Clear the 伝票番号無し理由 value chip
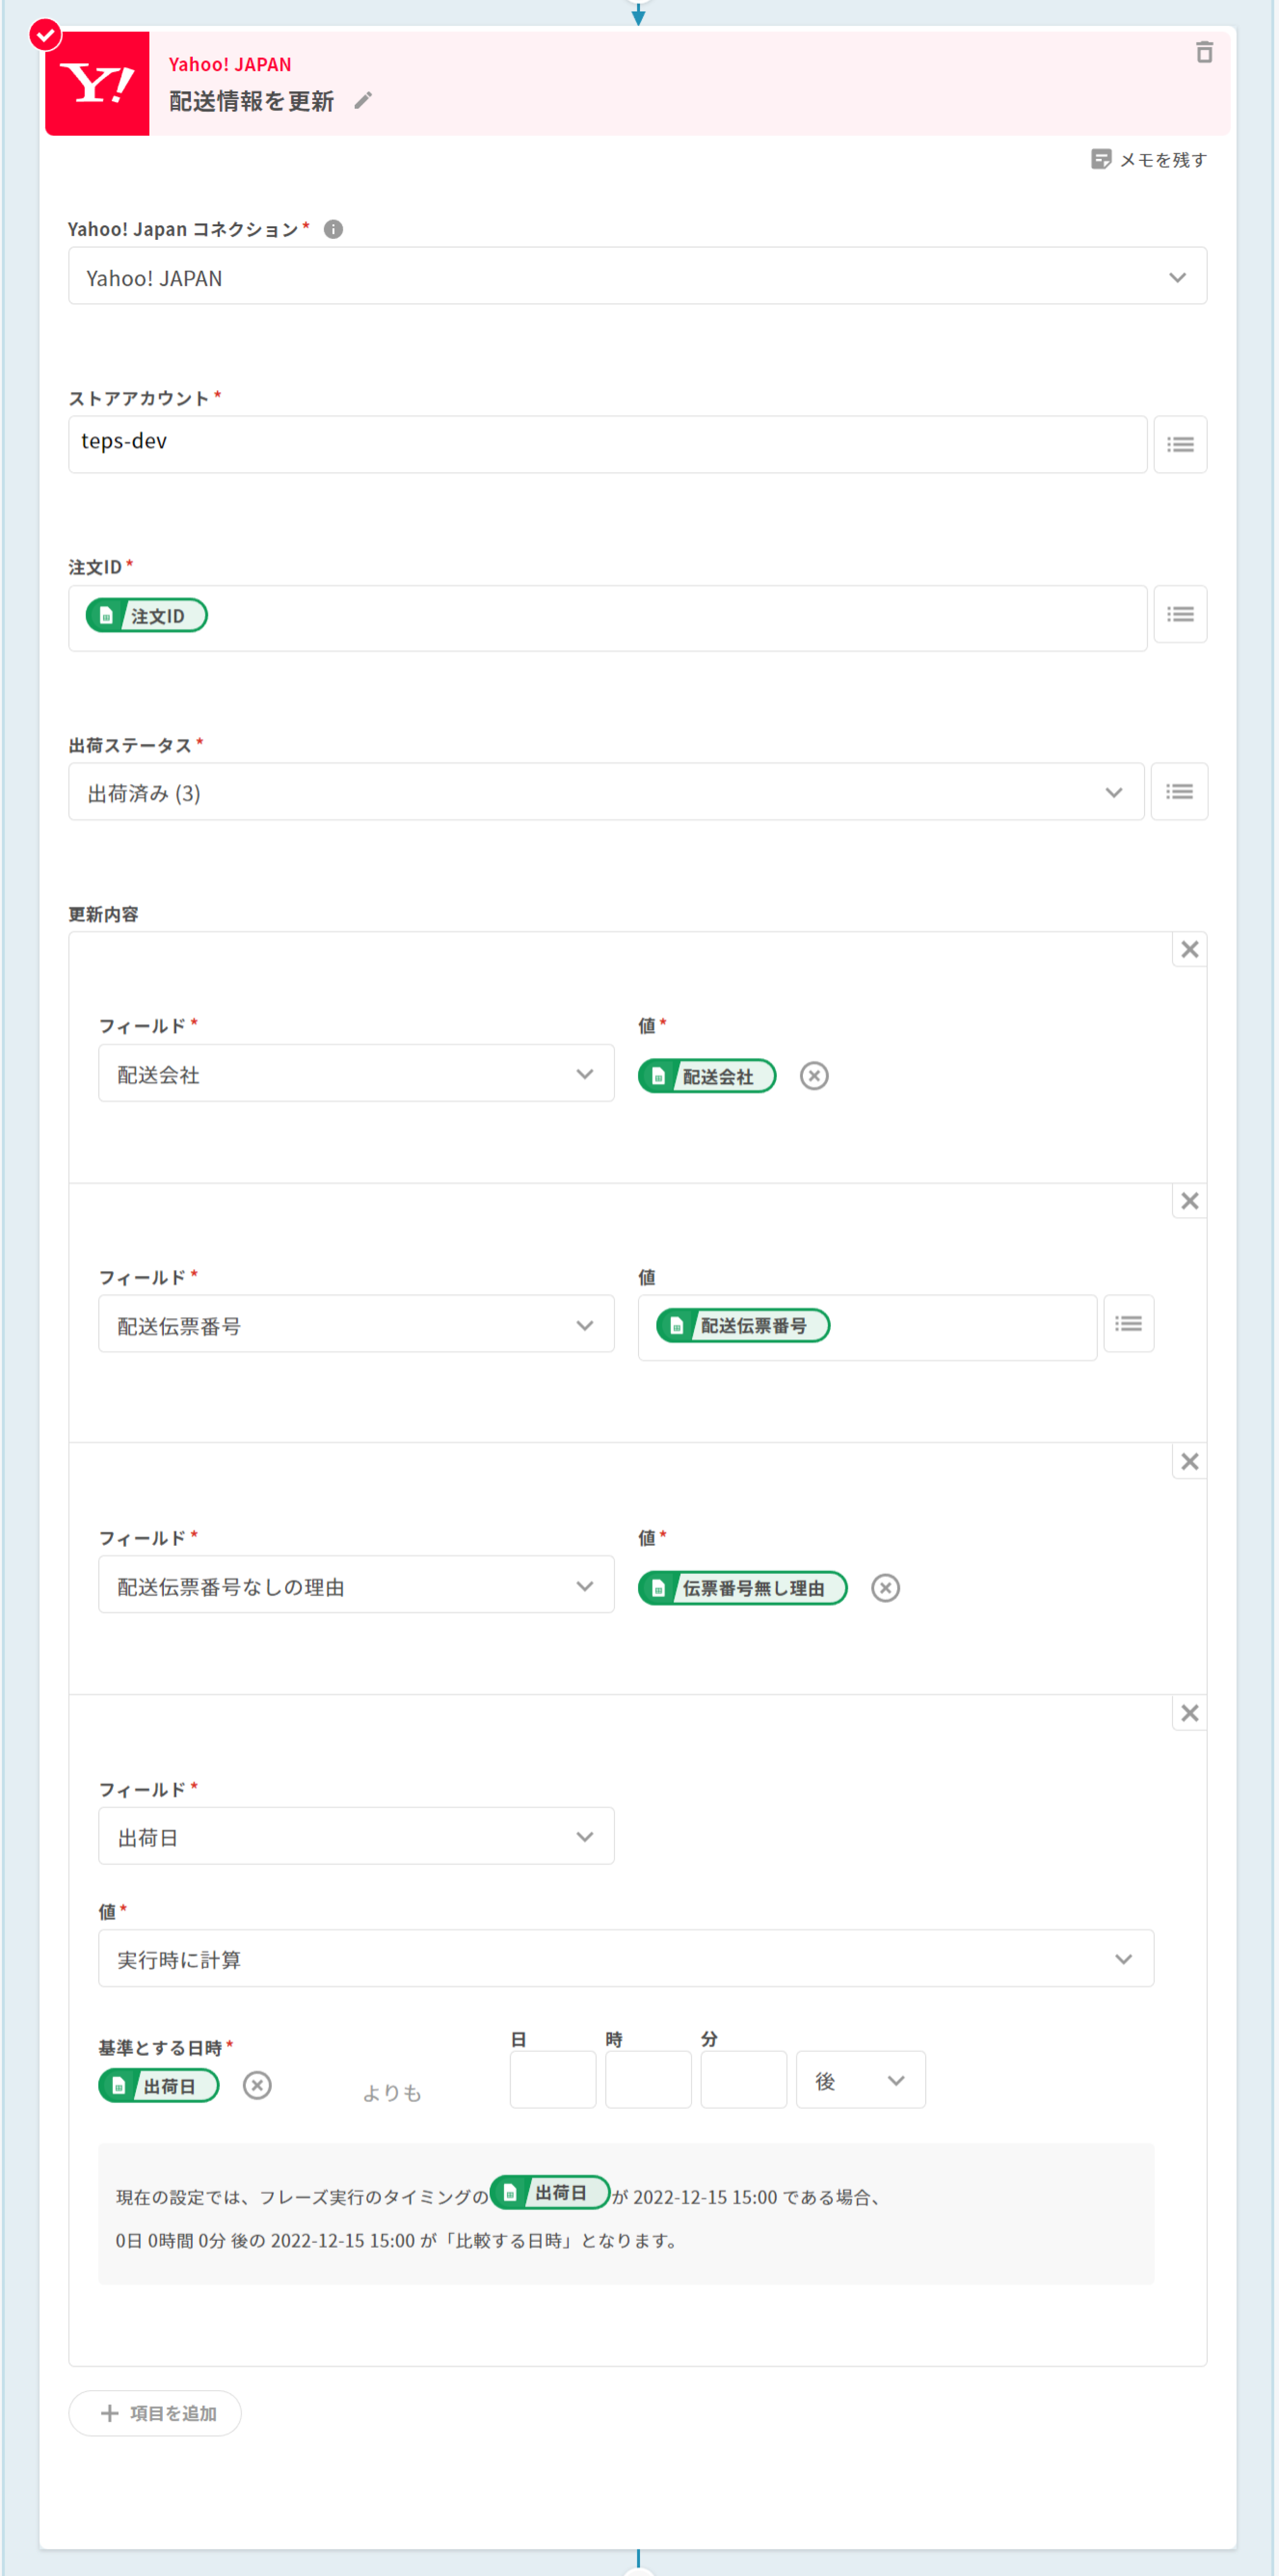Image resolution: width=1279 pixels, height=2576 pixels. pyautogui.click(x=885, y=1589)
